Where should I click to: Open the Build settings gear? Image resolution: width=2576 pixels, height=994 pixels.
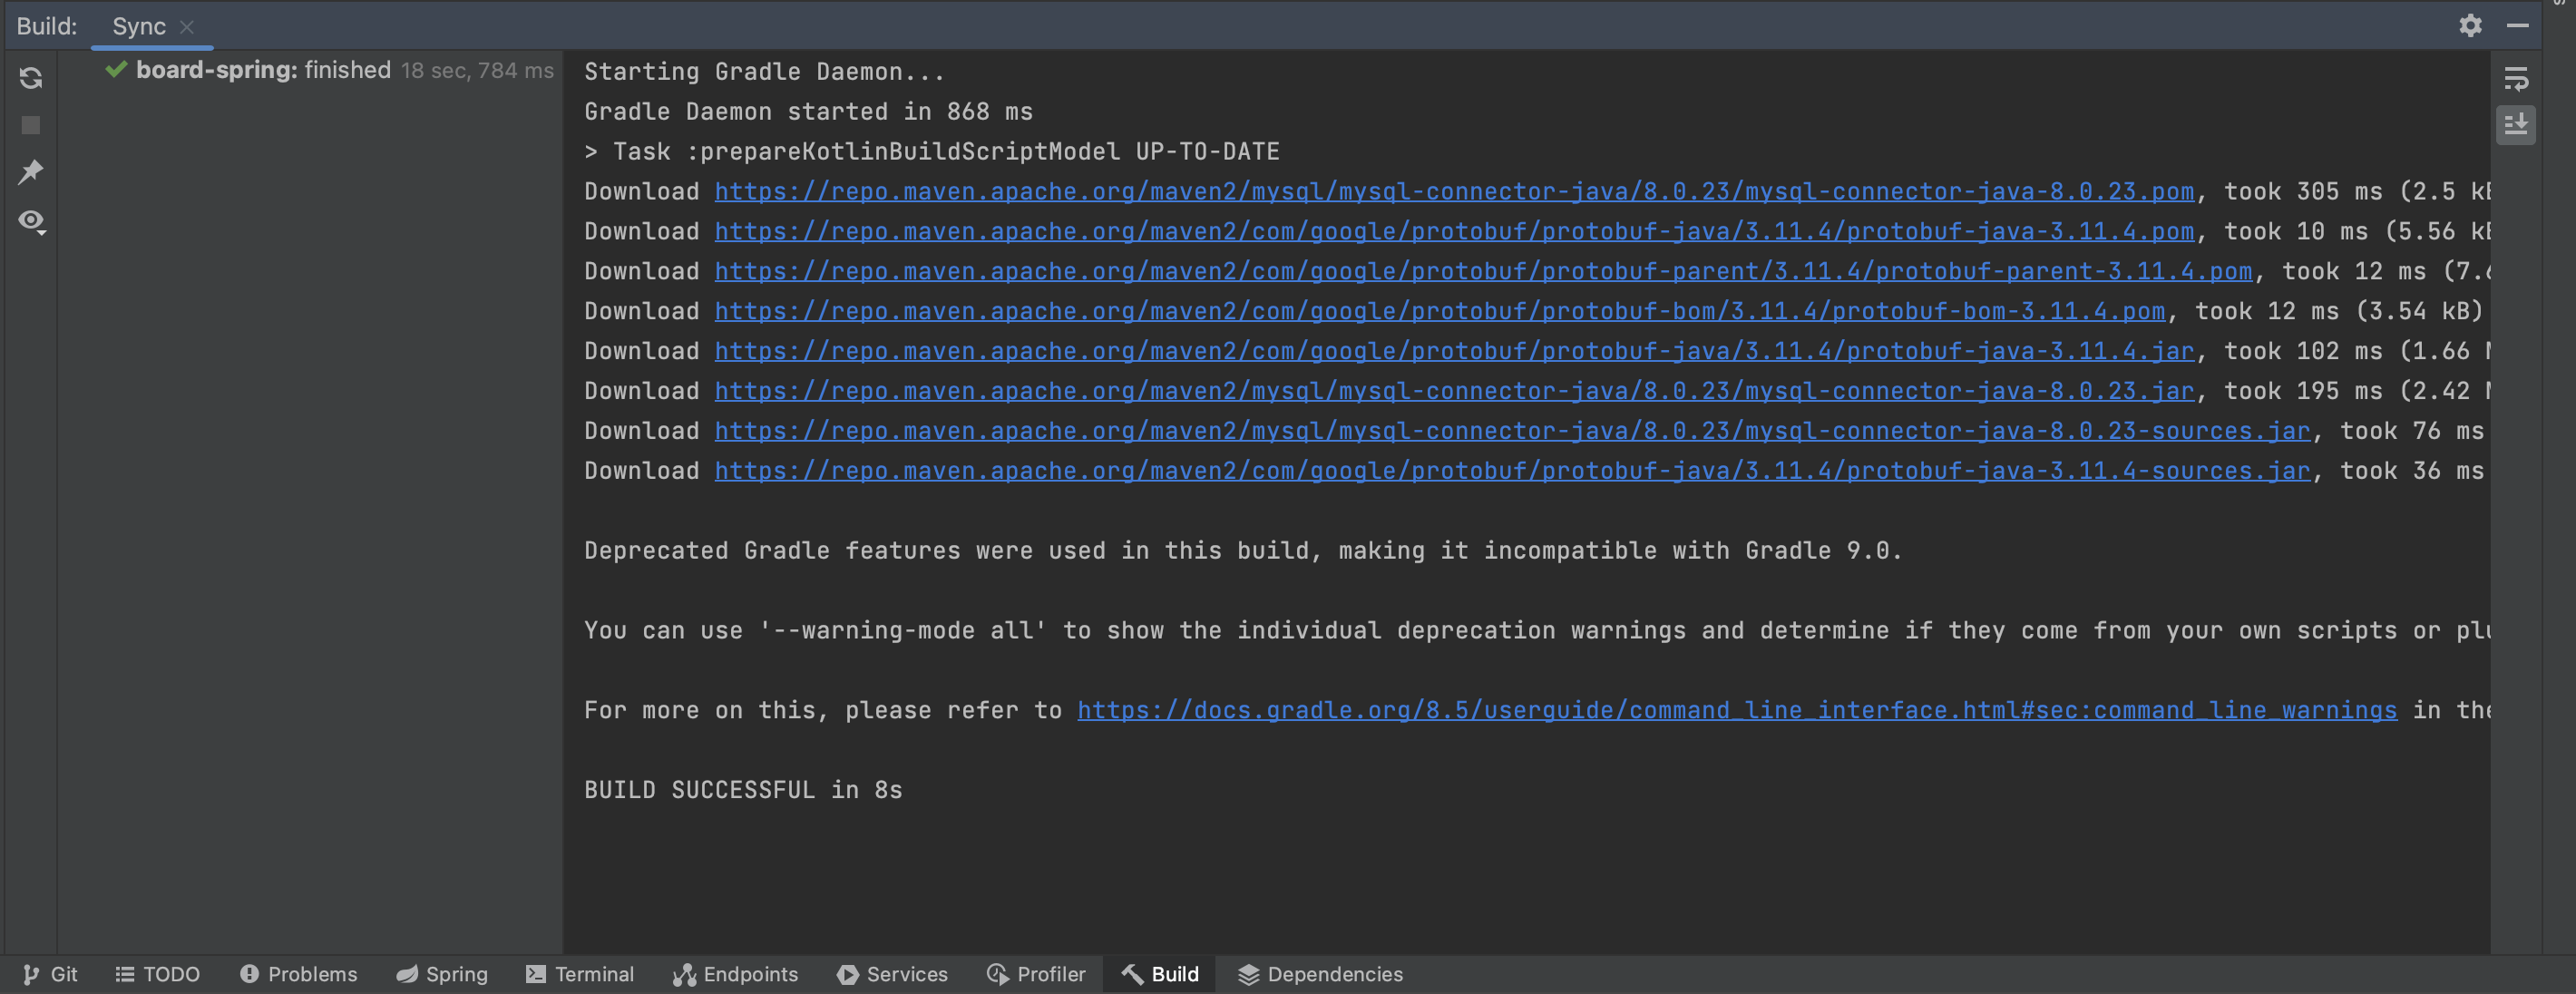click(2471, 26)
